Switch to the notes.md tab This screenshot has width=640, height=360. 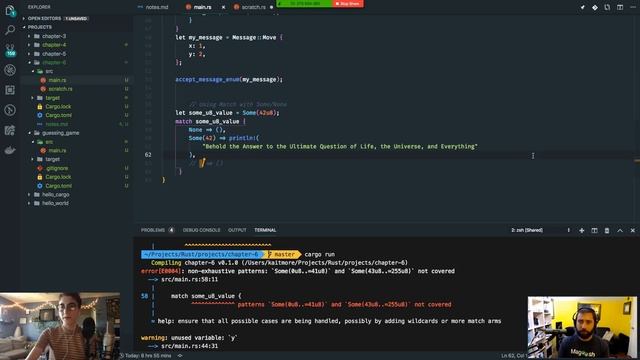coord(157,7)
